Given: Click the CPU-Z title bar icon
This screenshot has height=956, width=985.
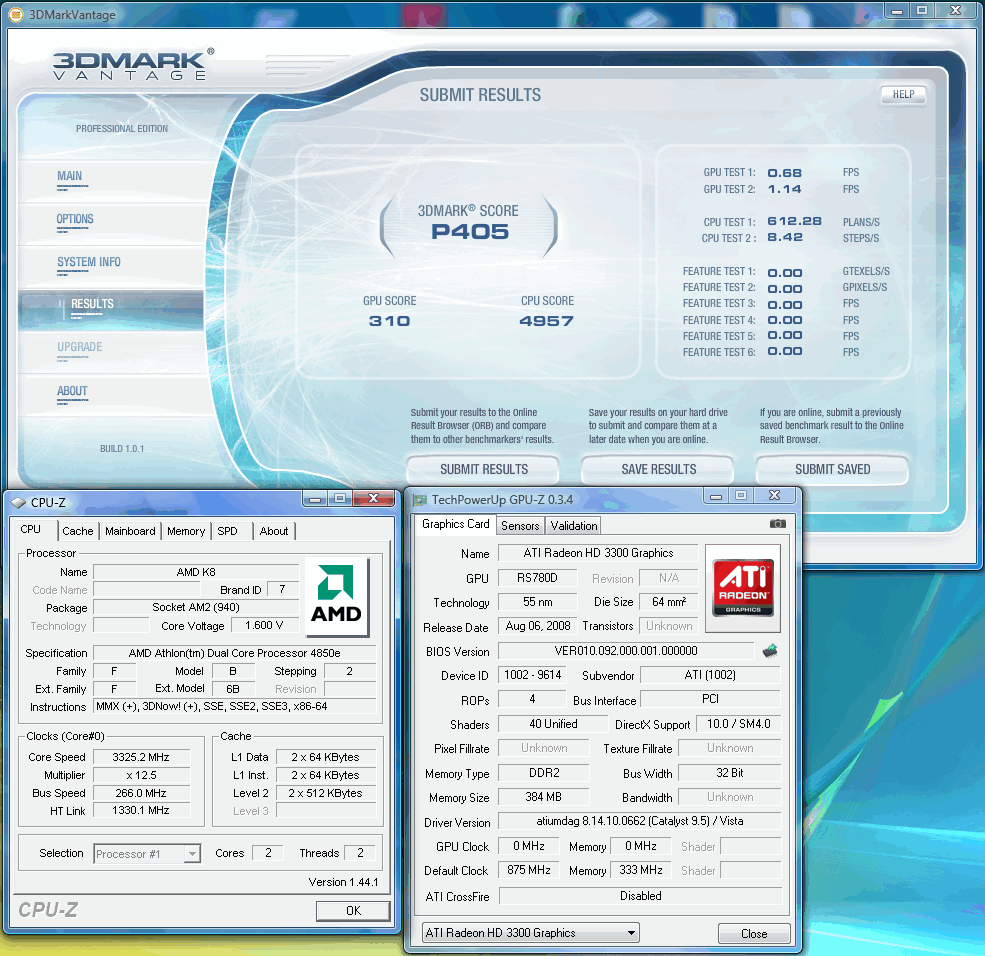Looking at the screenshot, I should tap(18, 502).
